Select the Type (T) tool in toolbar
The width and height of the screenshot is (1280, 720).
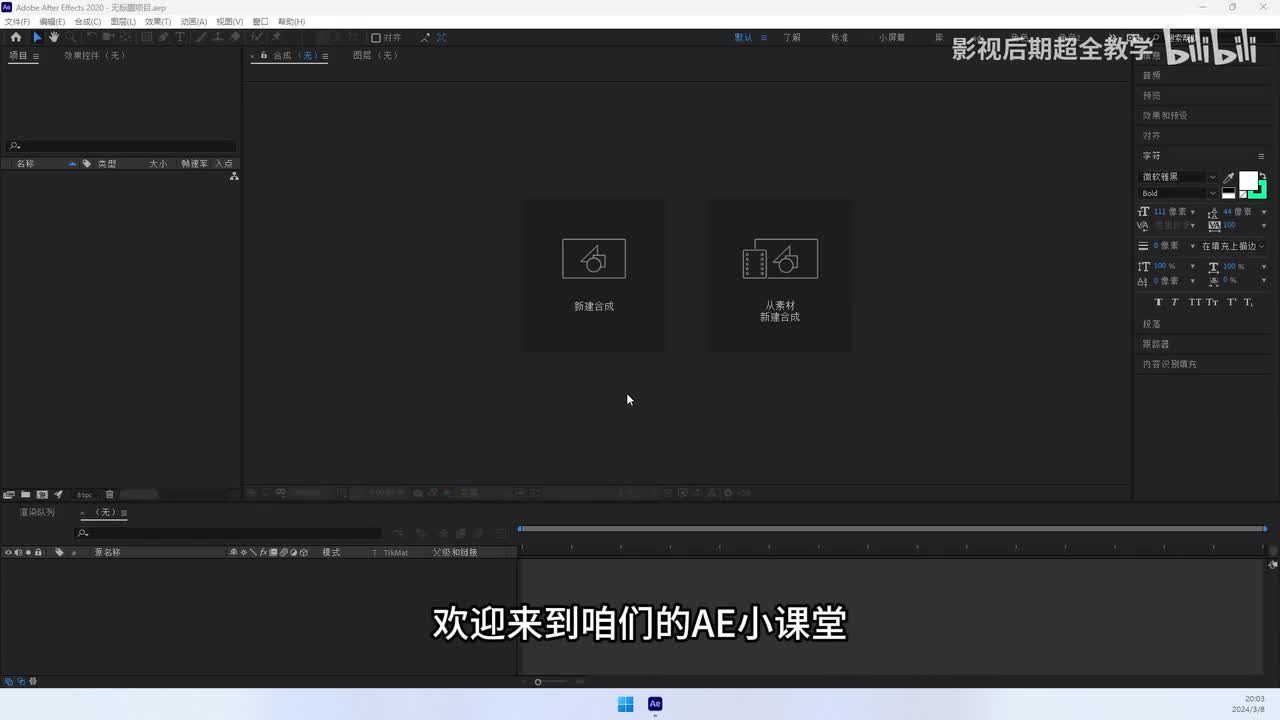180,37
